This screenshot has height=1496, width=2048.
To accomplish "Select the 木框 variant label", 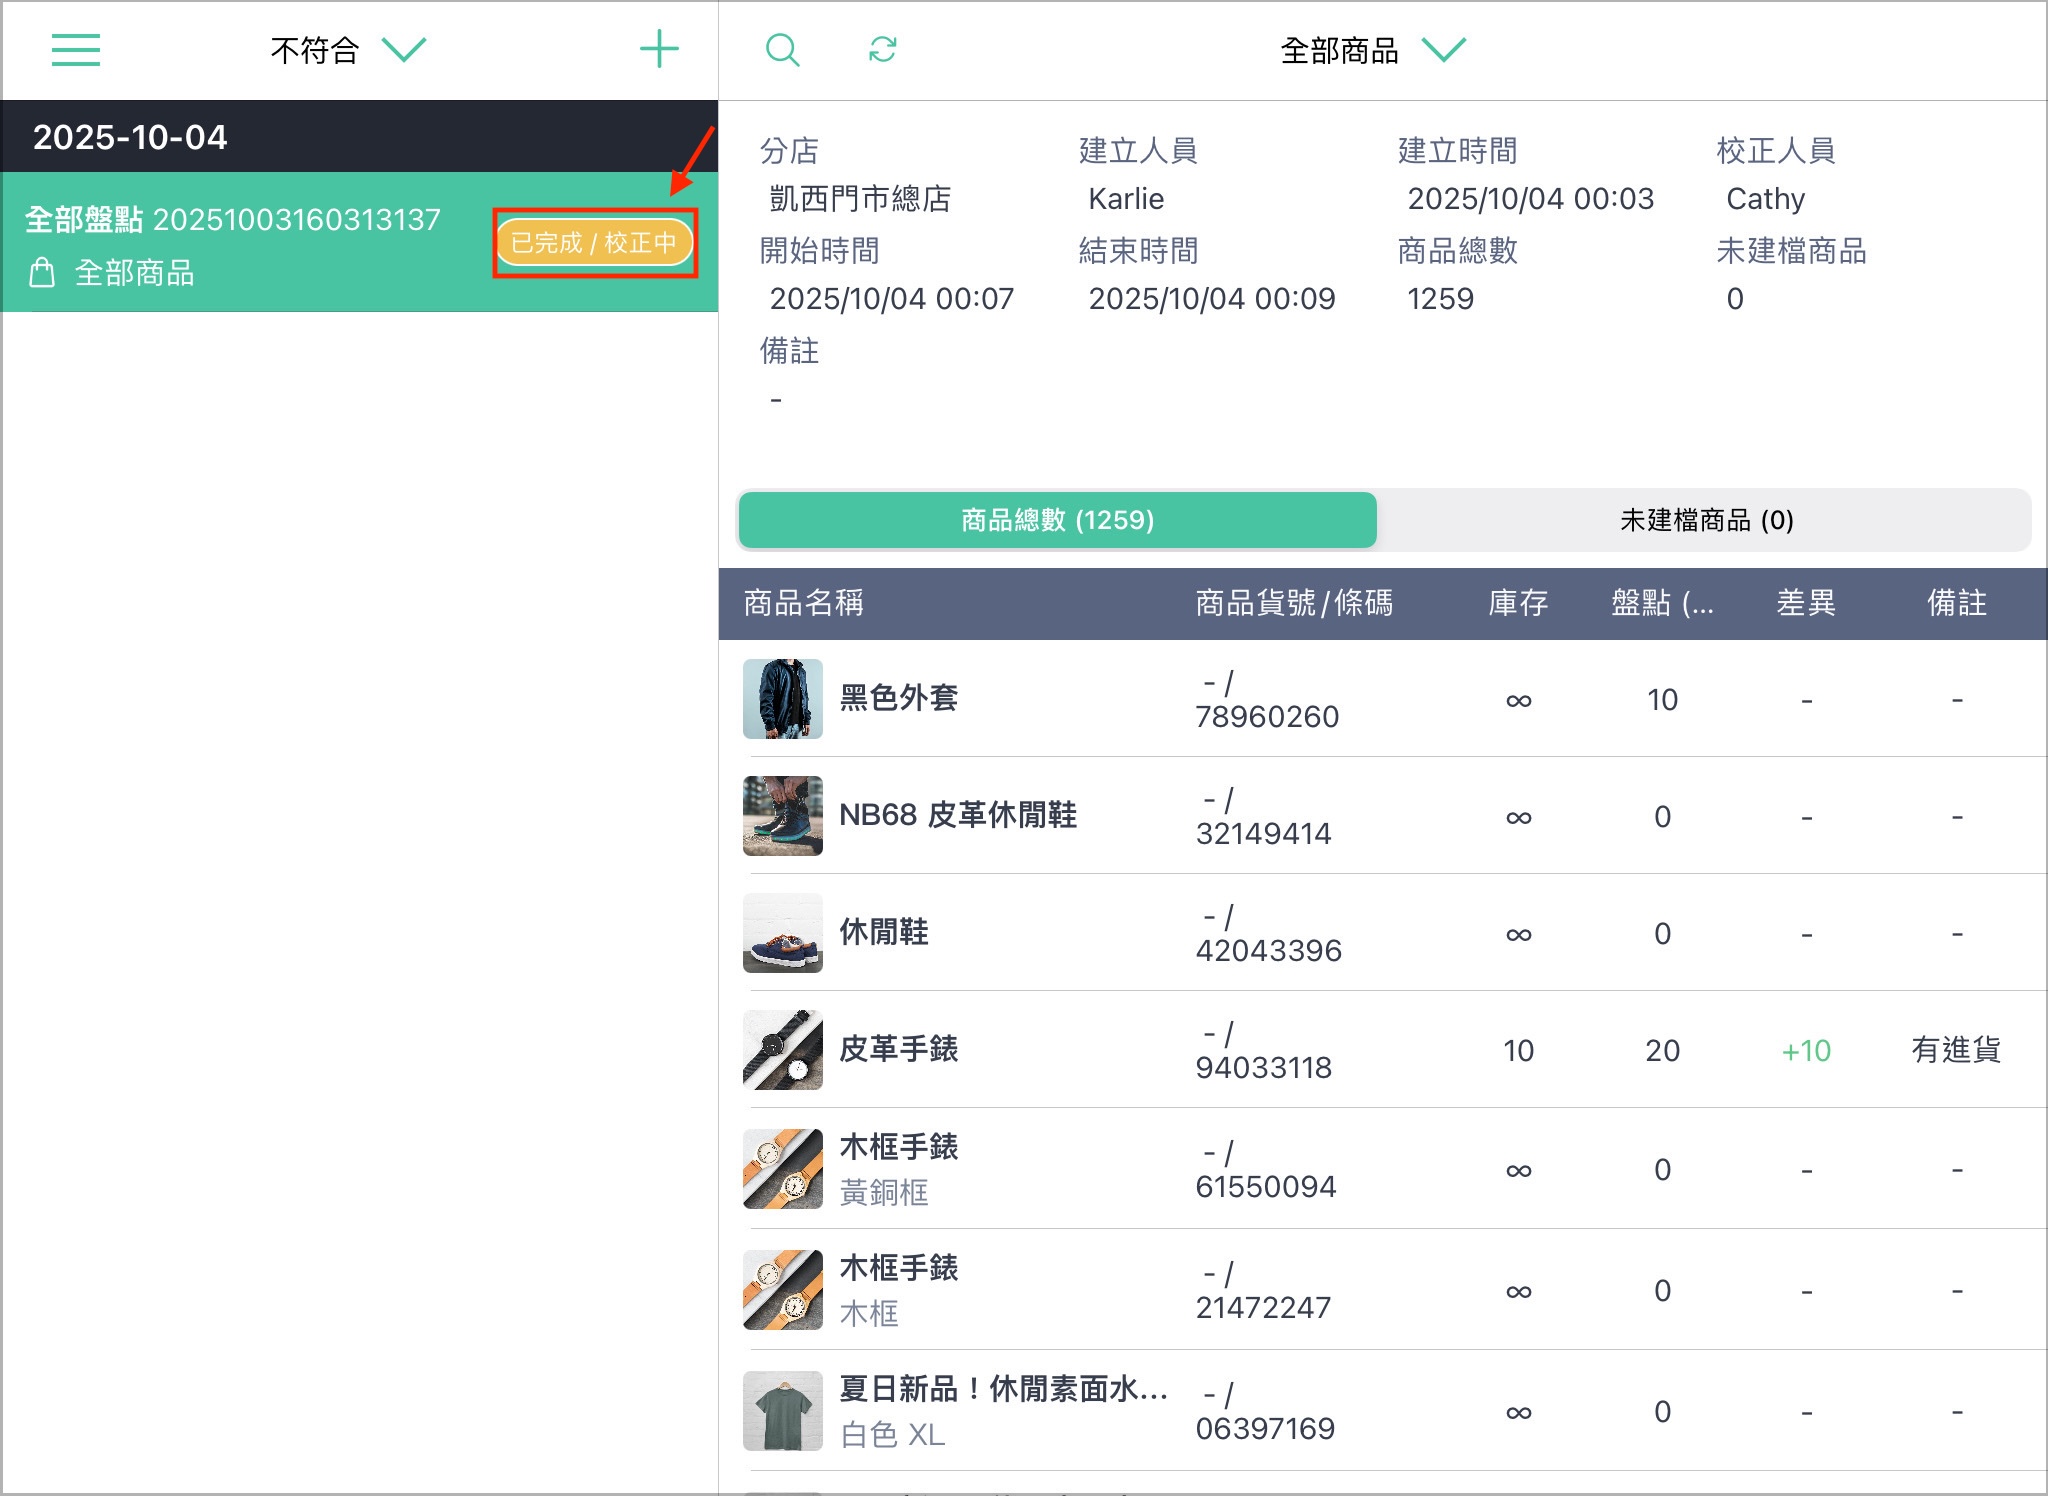I will (869, 1314).
